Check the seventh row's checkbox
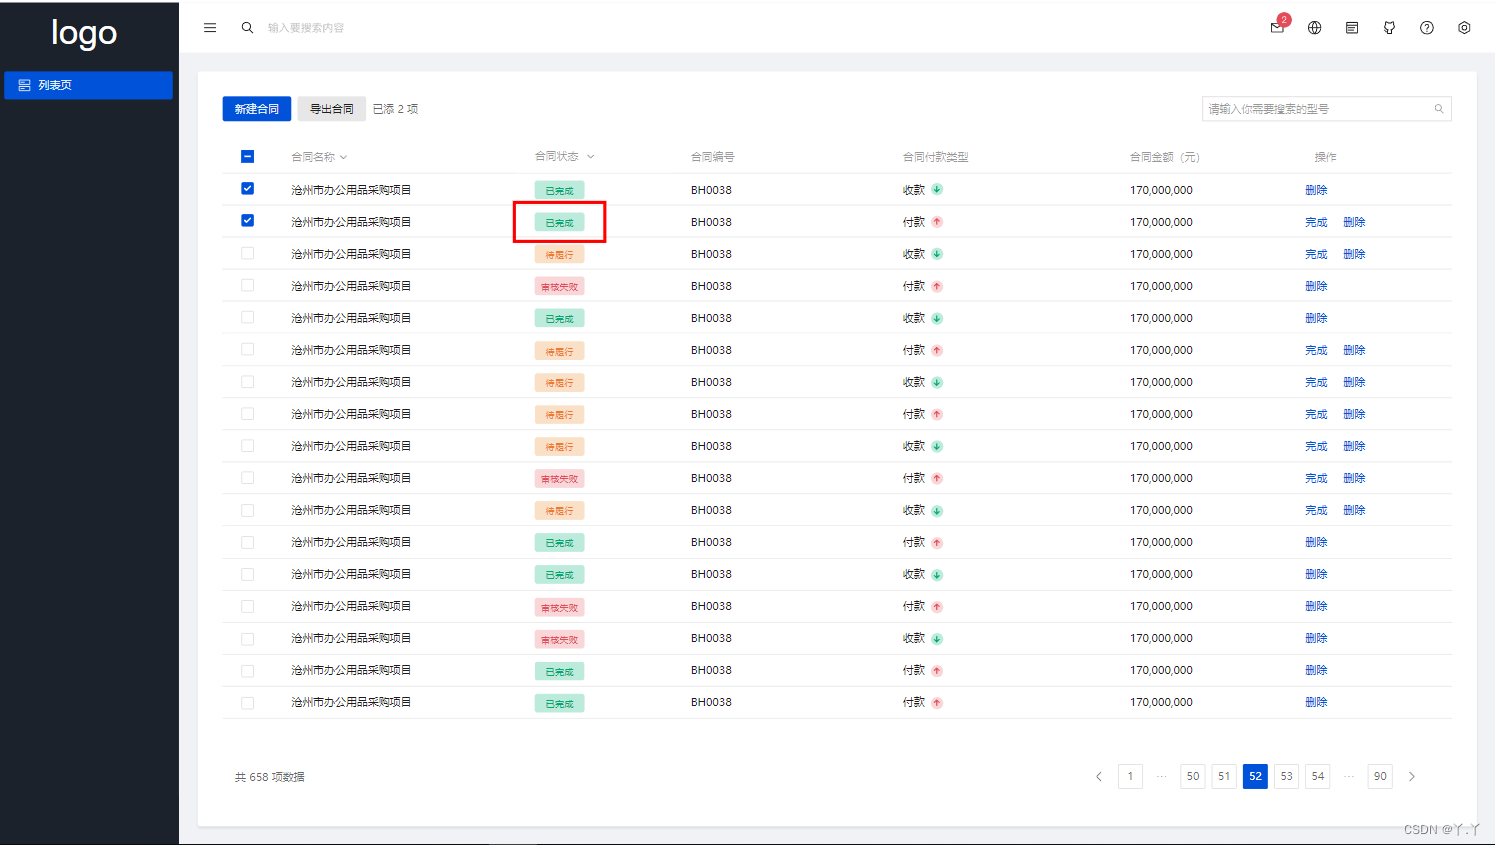 point(247,382)
